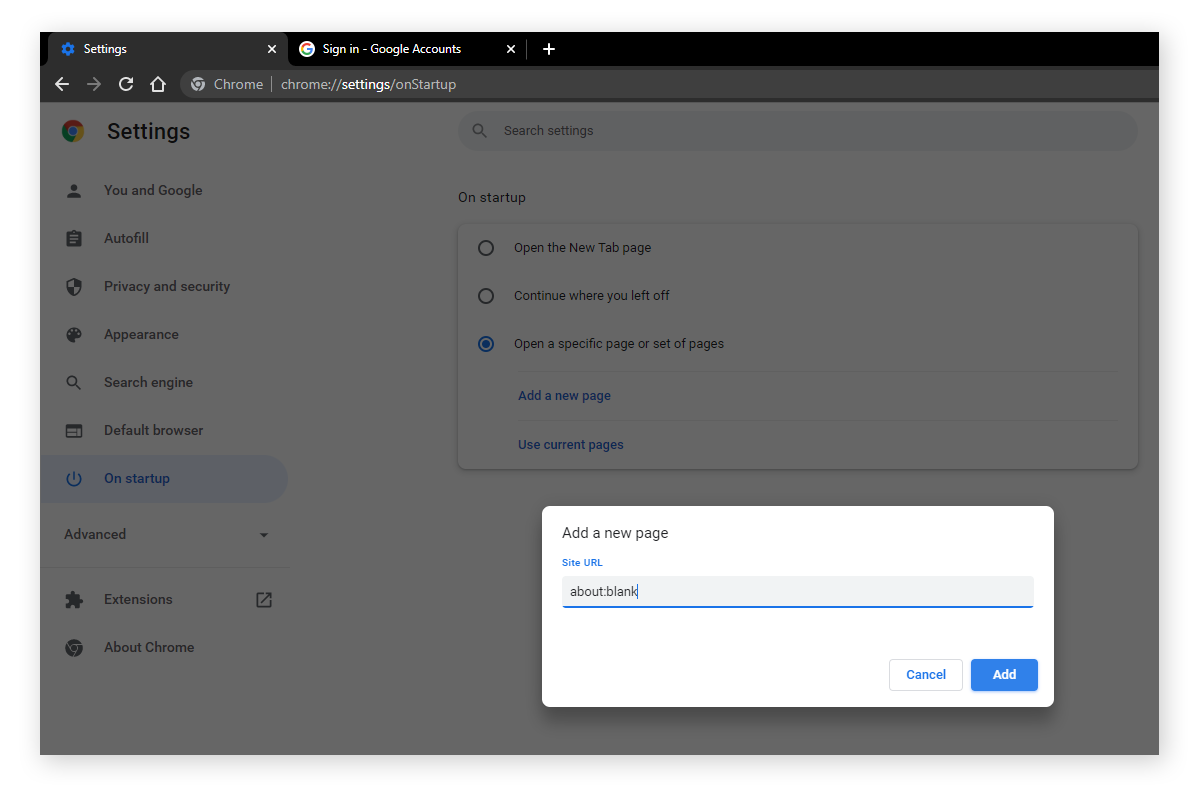
Task: Open You and Google settings
Action: (163, 190)
